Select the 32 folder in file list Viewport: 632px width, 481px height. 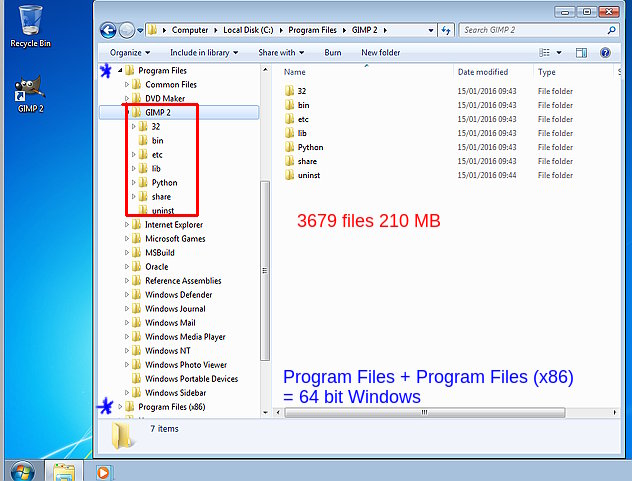[302, 91]
